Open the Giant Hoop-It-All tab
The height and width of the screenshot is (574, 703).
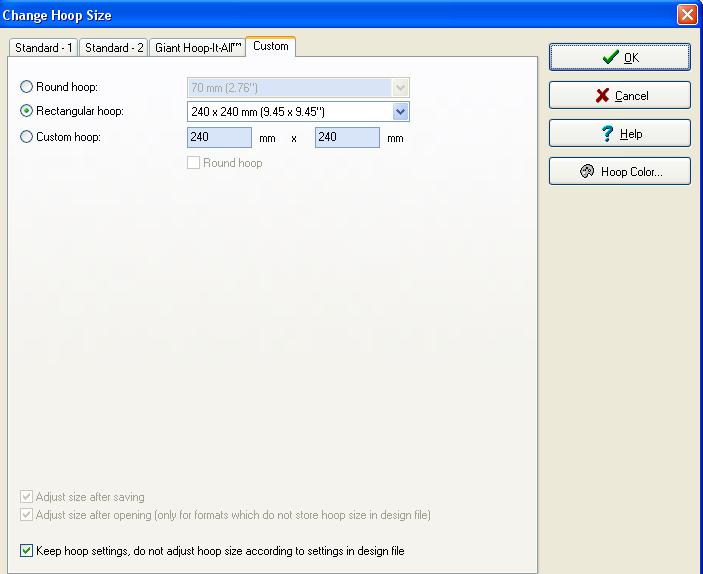pyautogui.click(x=198, y=48)
